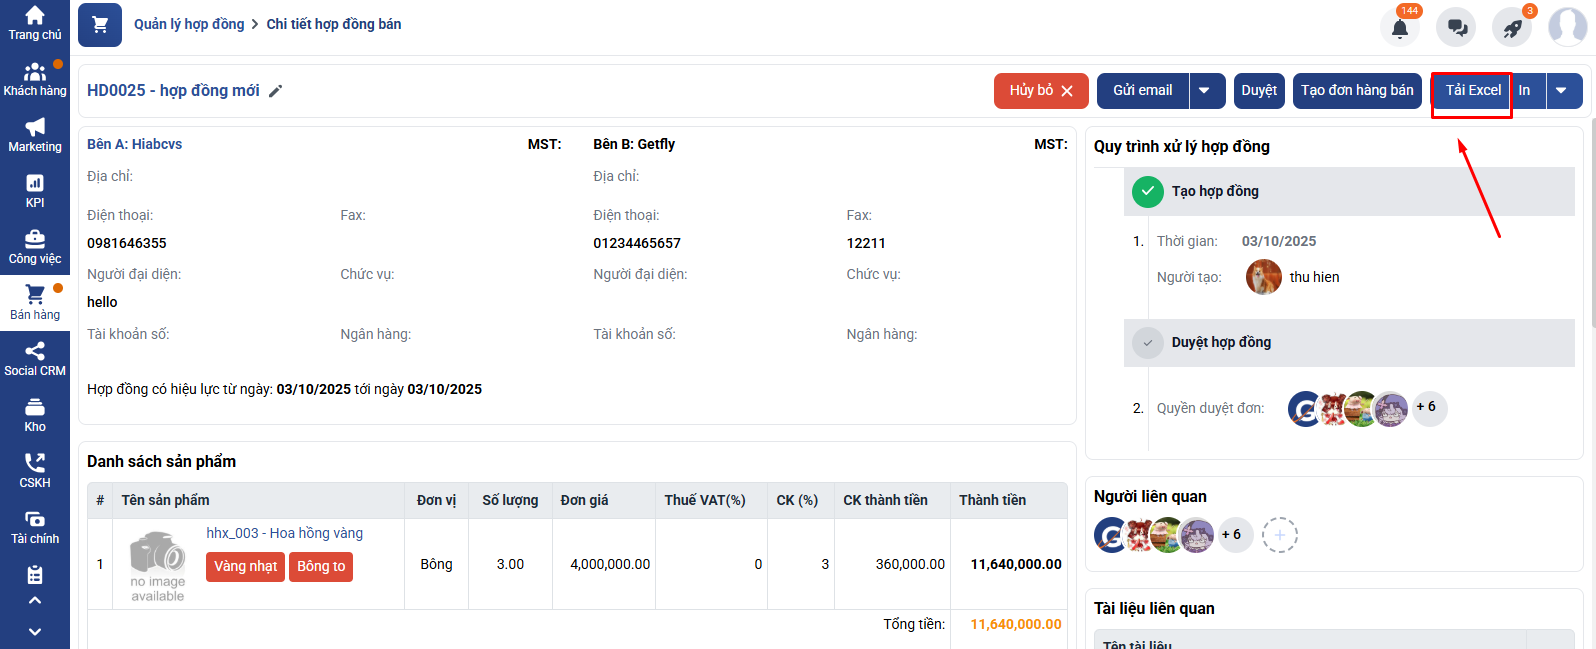The height and width of the screenshot is (649, 1596).
Task: Open Social CRM in the sidebar
Action: [x=35, y=360]
